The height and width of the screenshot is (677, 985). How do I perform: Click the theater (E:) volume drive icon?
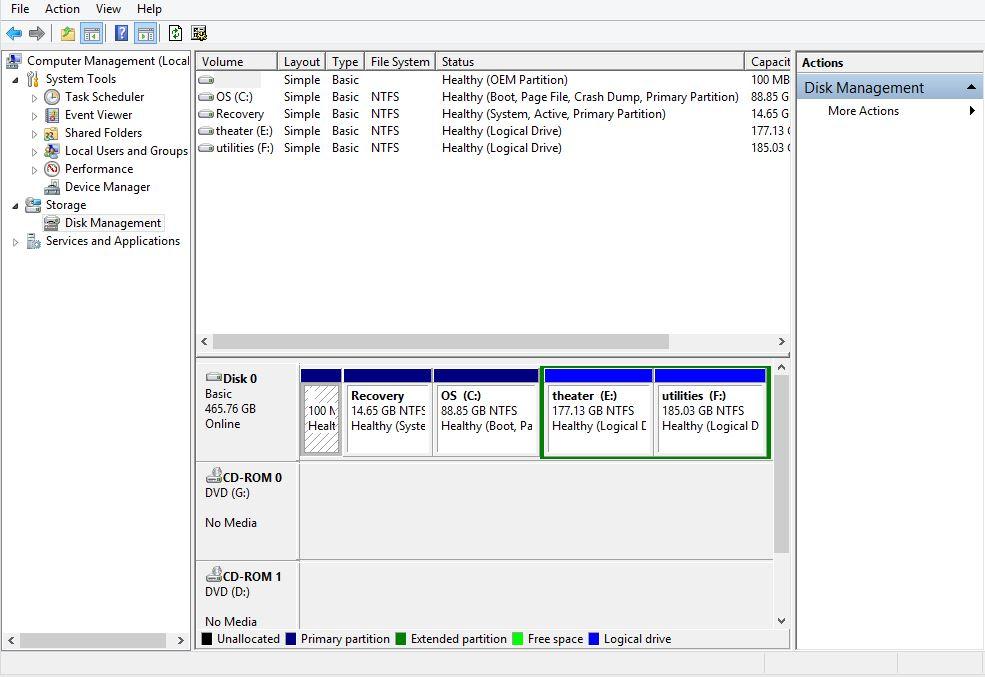click(x=206, y=131)
